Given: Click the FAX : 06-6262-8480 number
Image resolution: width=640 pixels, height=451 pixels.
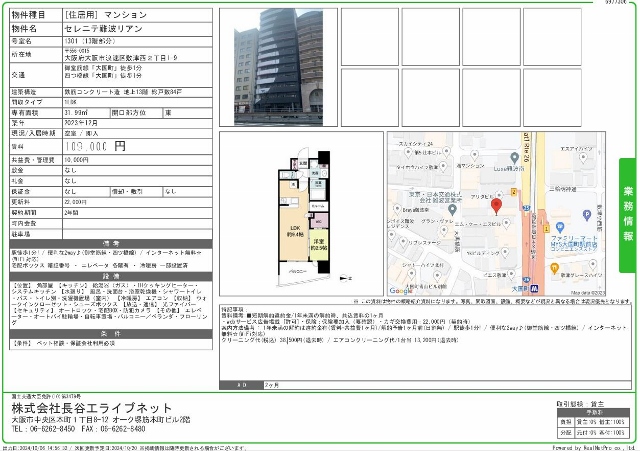Looking at the screenshot, I should [x=113, y=429].
